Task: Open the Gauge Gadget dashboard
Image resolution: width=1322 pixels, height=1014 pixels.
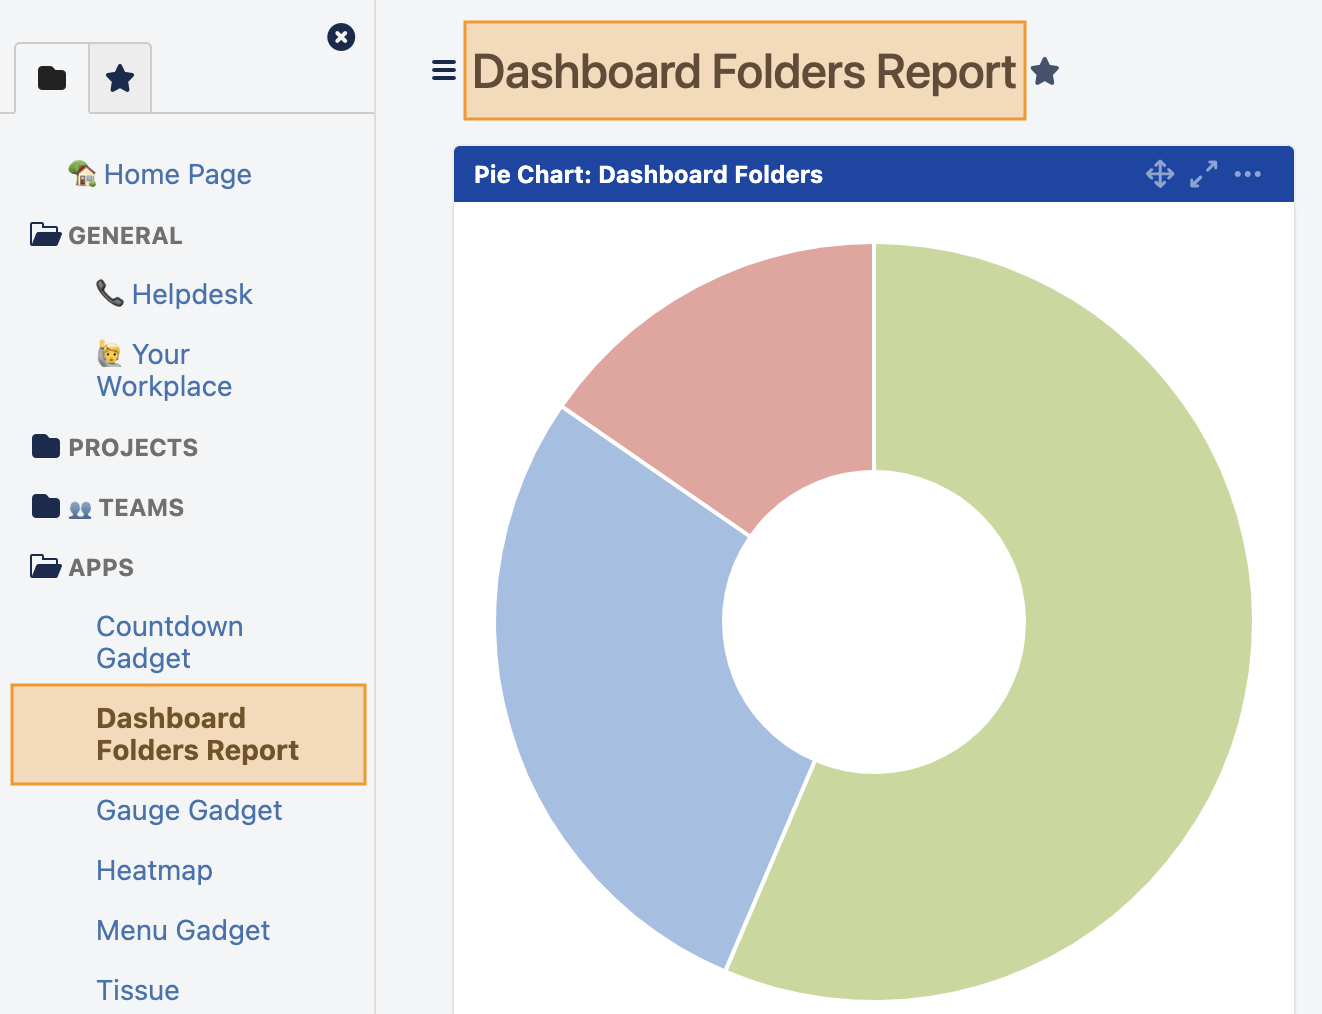Action: coord(189,810)
